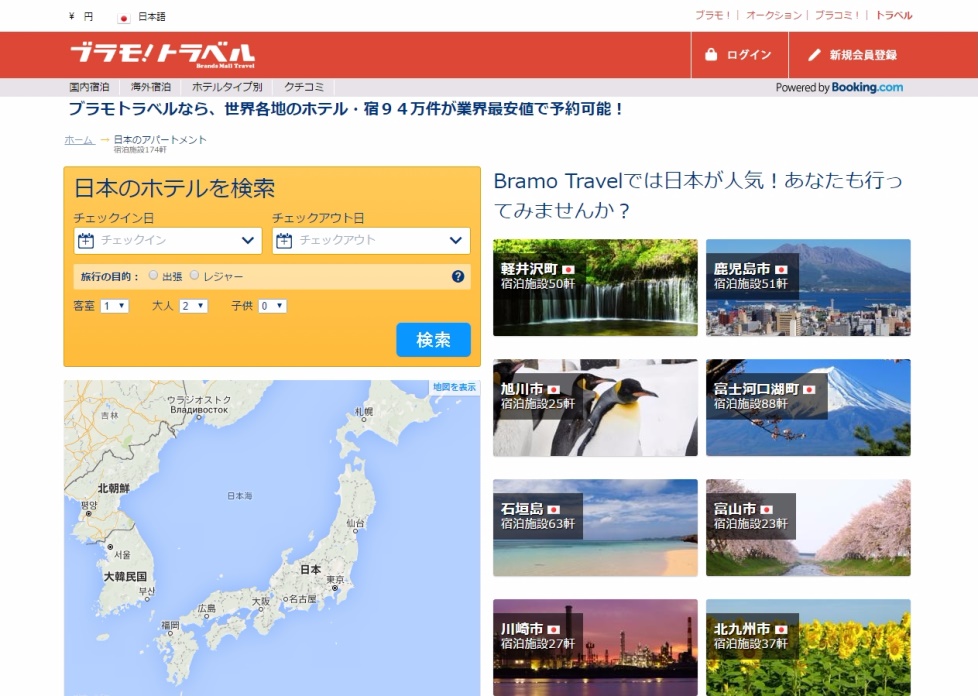
Task: Click the blue help question mark icon
Action: tap(458, 276)
